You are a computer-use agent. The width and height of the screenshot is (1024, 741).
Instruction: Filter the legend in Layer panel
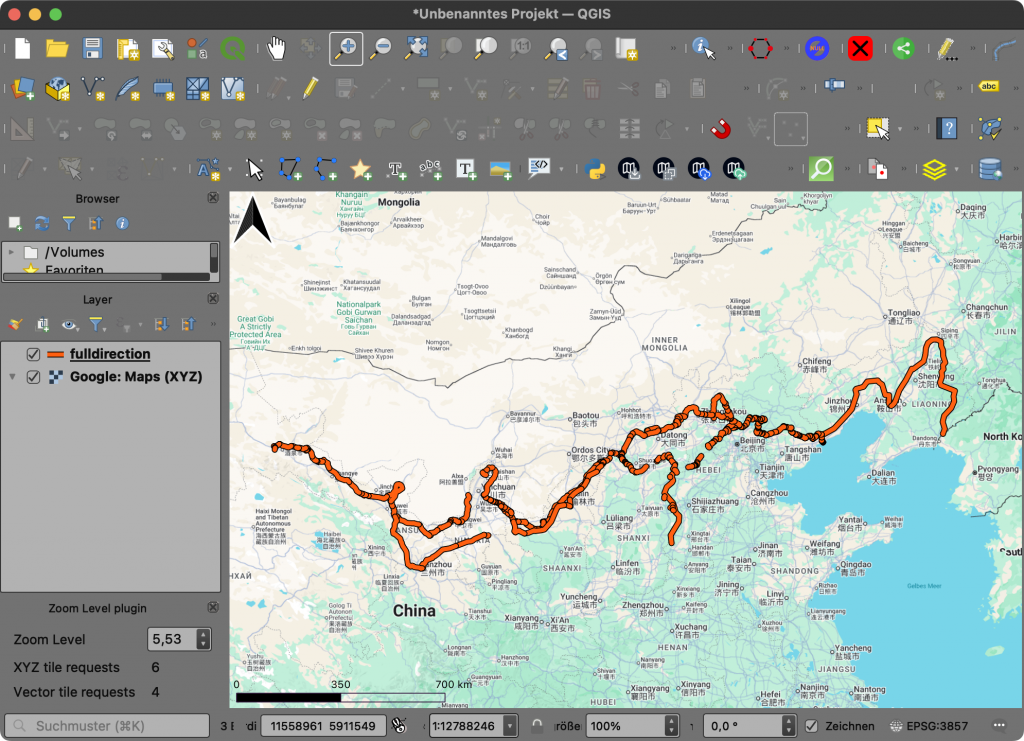[96, 324]
